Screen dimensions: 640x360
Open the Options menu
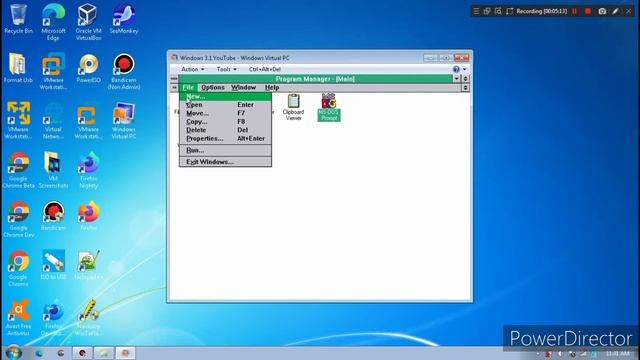click(x=213, y=87)
